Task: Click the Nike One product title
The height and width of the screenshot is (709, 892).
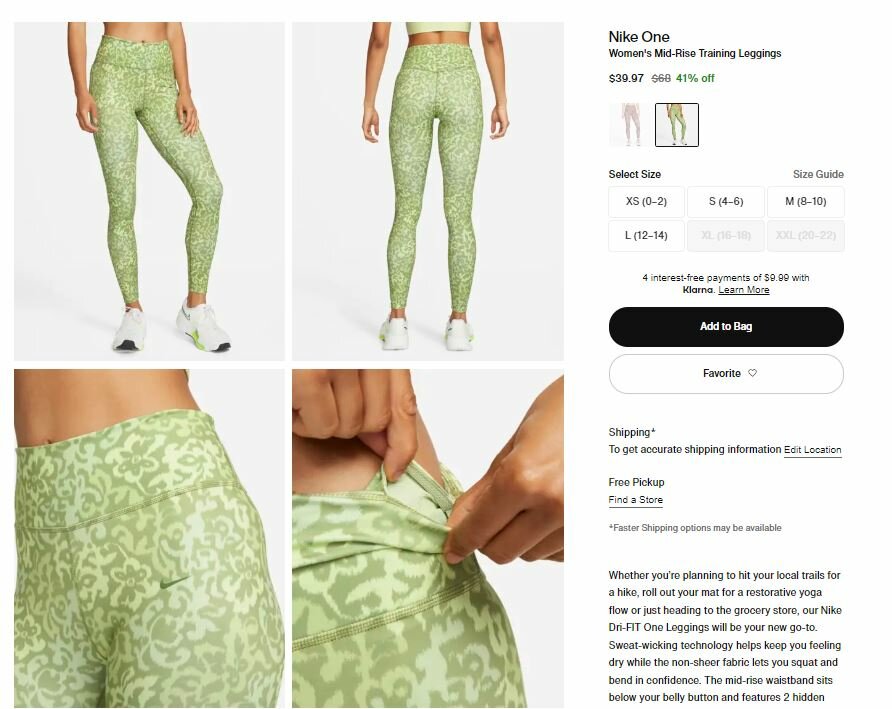Action: pos(639,36)
